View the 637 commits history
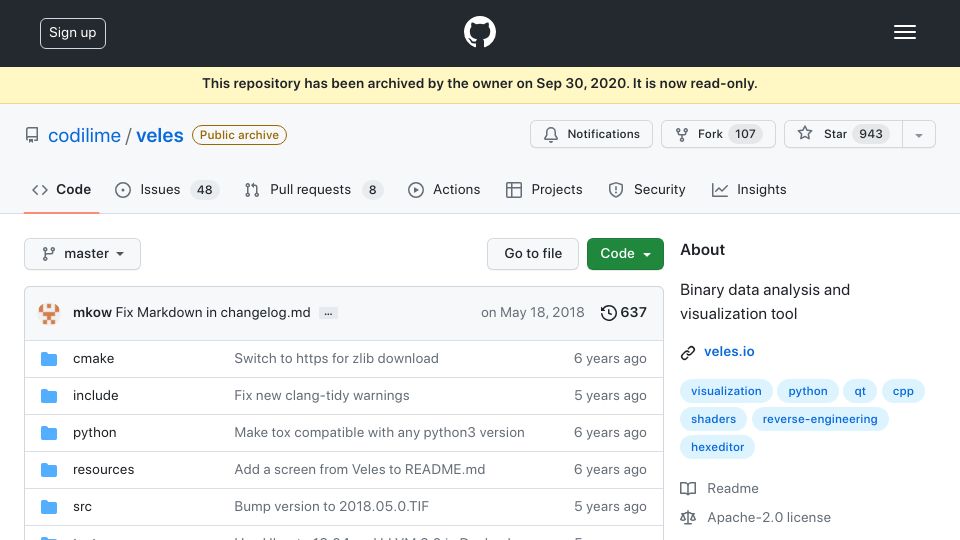Screen dimensions: 960x540 click(x=623, y=312)
